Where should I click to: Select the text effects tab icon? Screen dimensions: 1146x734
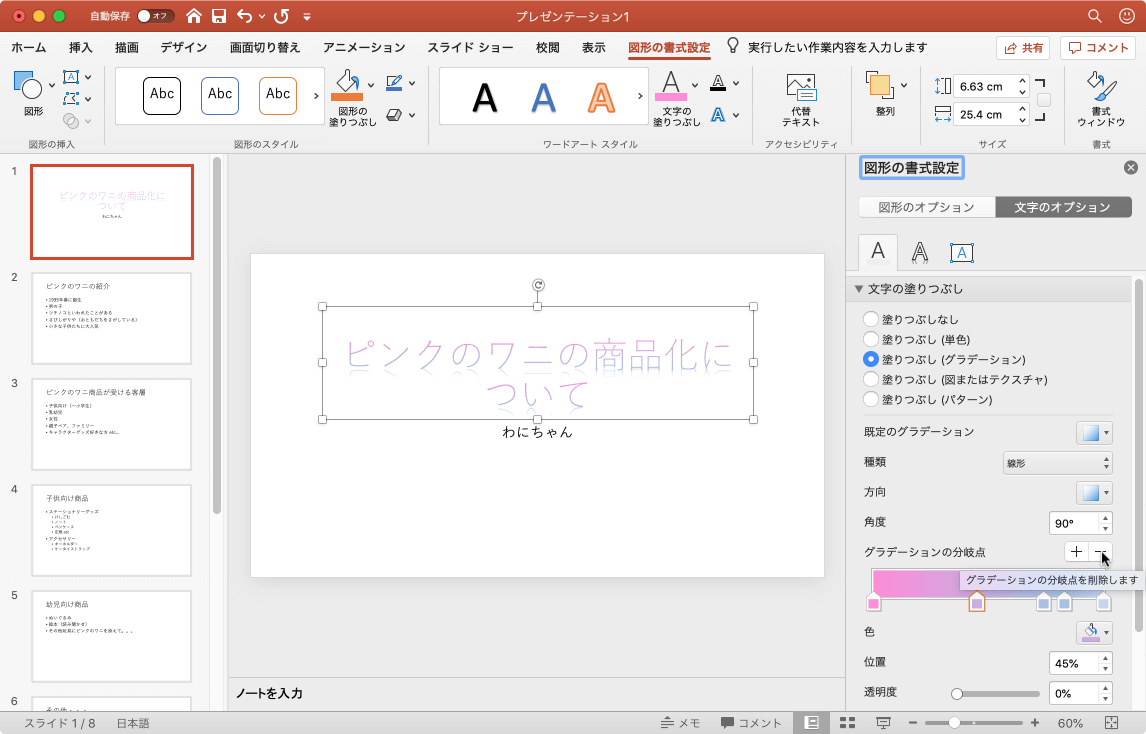[x=919, y=252]
